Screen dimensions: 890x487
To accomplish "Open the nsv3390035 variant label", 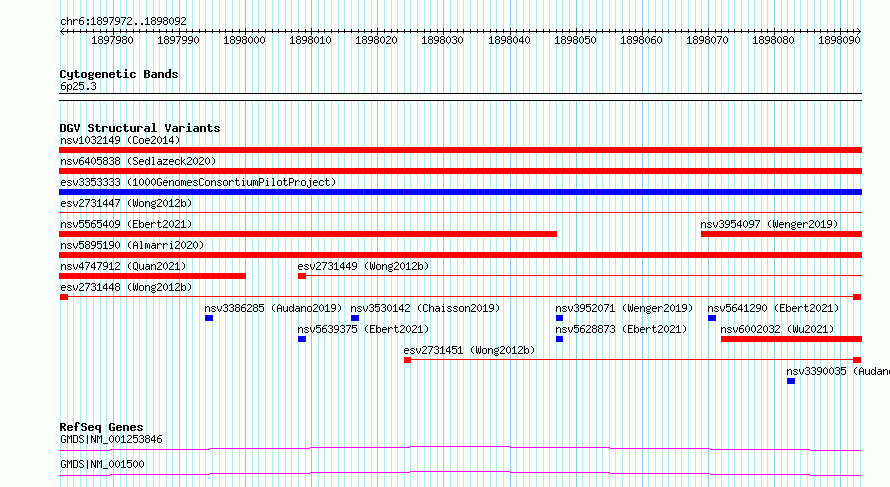I will point(838,371).
